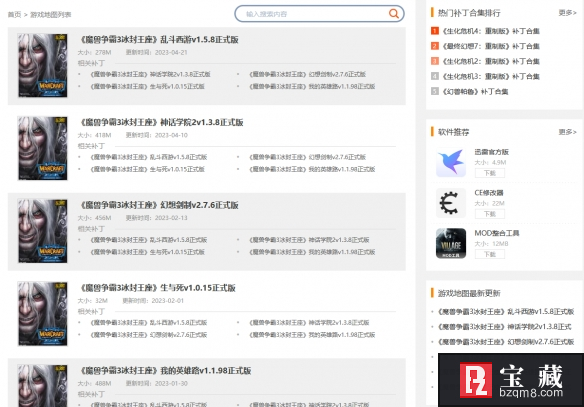Select the 大小: 418M text

point(94,135)
